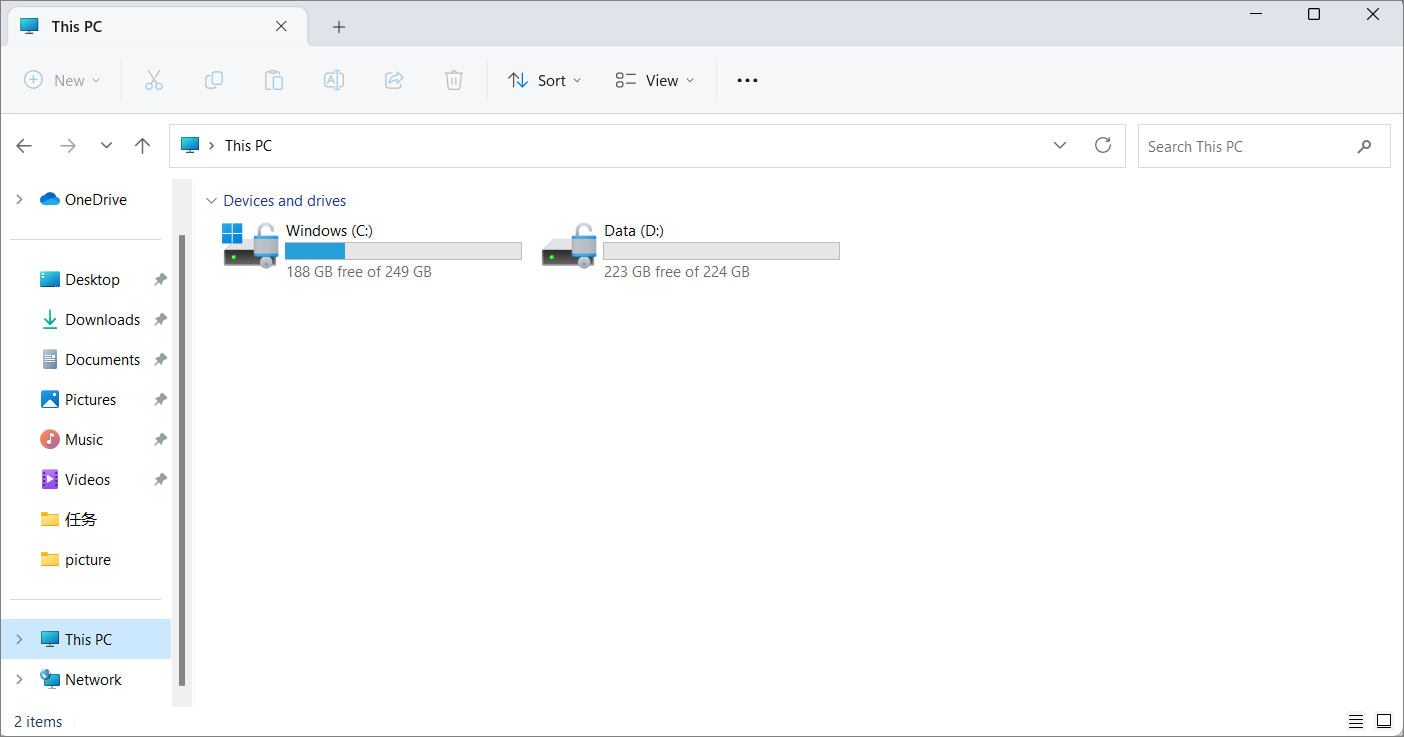
Task: Switch to large thumbnails view icon
Action: (x=1384, y=721)
